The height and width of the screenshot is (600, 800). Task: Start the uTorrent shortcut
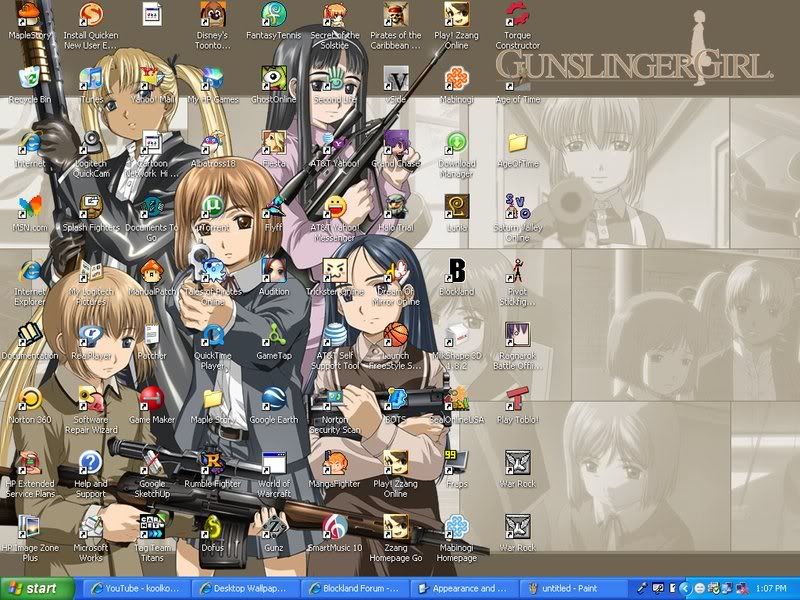pyautogui.click(x=213, y=207)
